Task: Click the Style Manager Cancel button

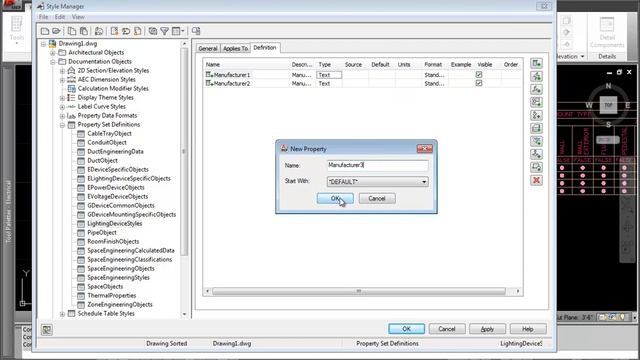Action: pyautogui.click(x=447, y=329)
